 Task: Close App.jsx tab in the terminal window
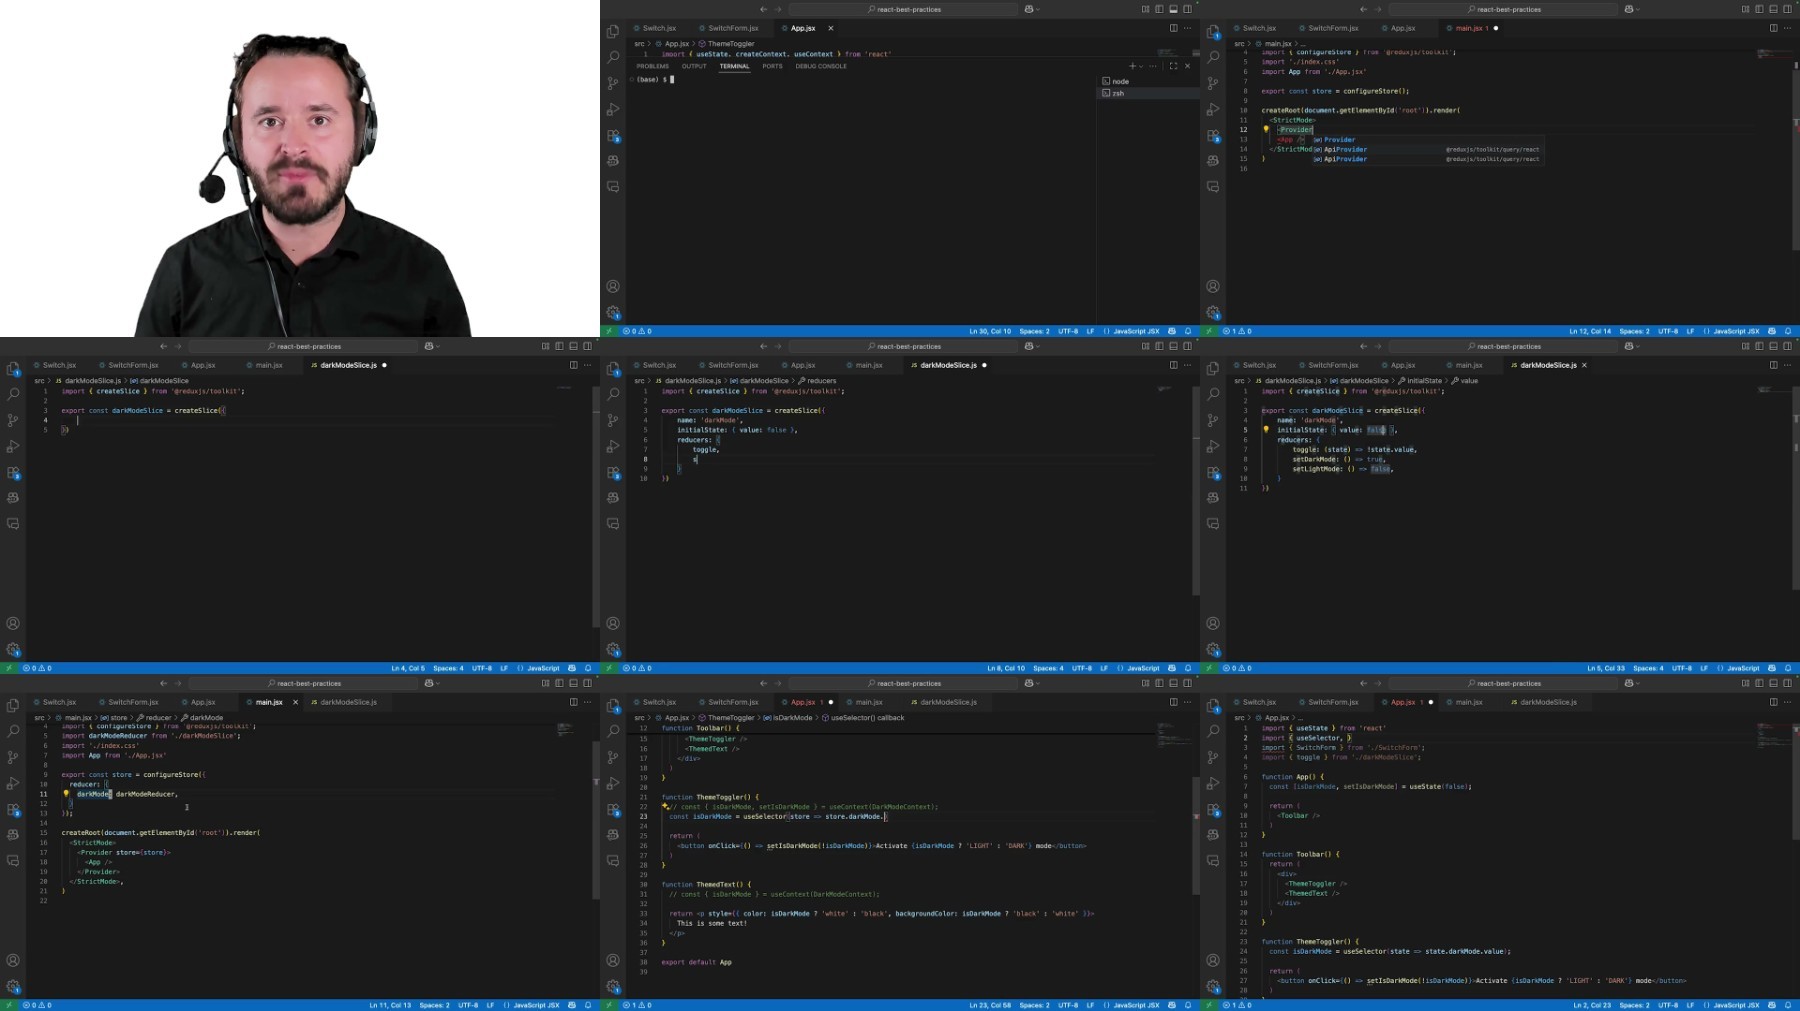(830, 28)
